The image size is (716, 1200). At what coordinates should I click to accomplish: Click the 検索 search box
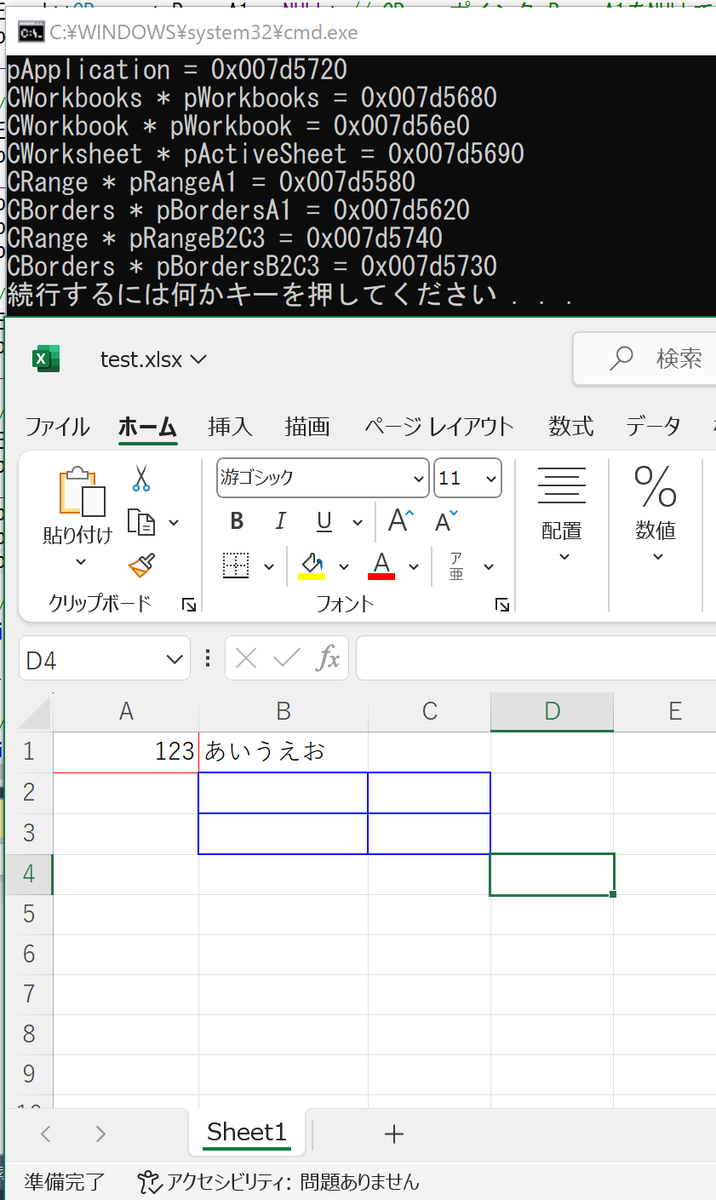coord(645,358)
